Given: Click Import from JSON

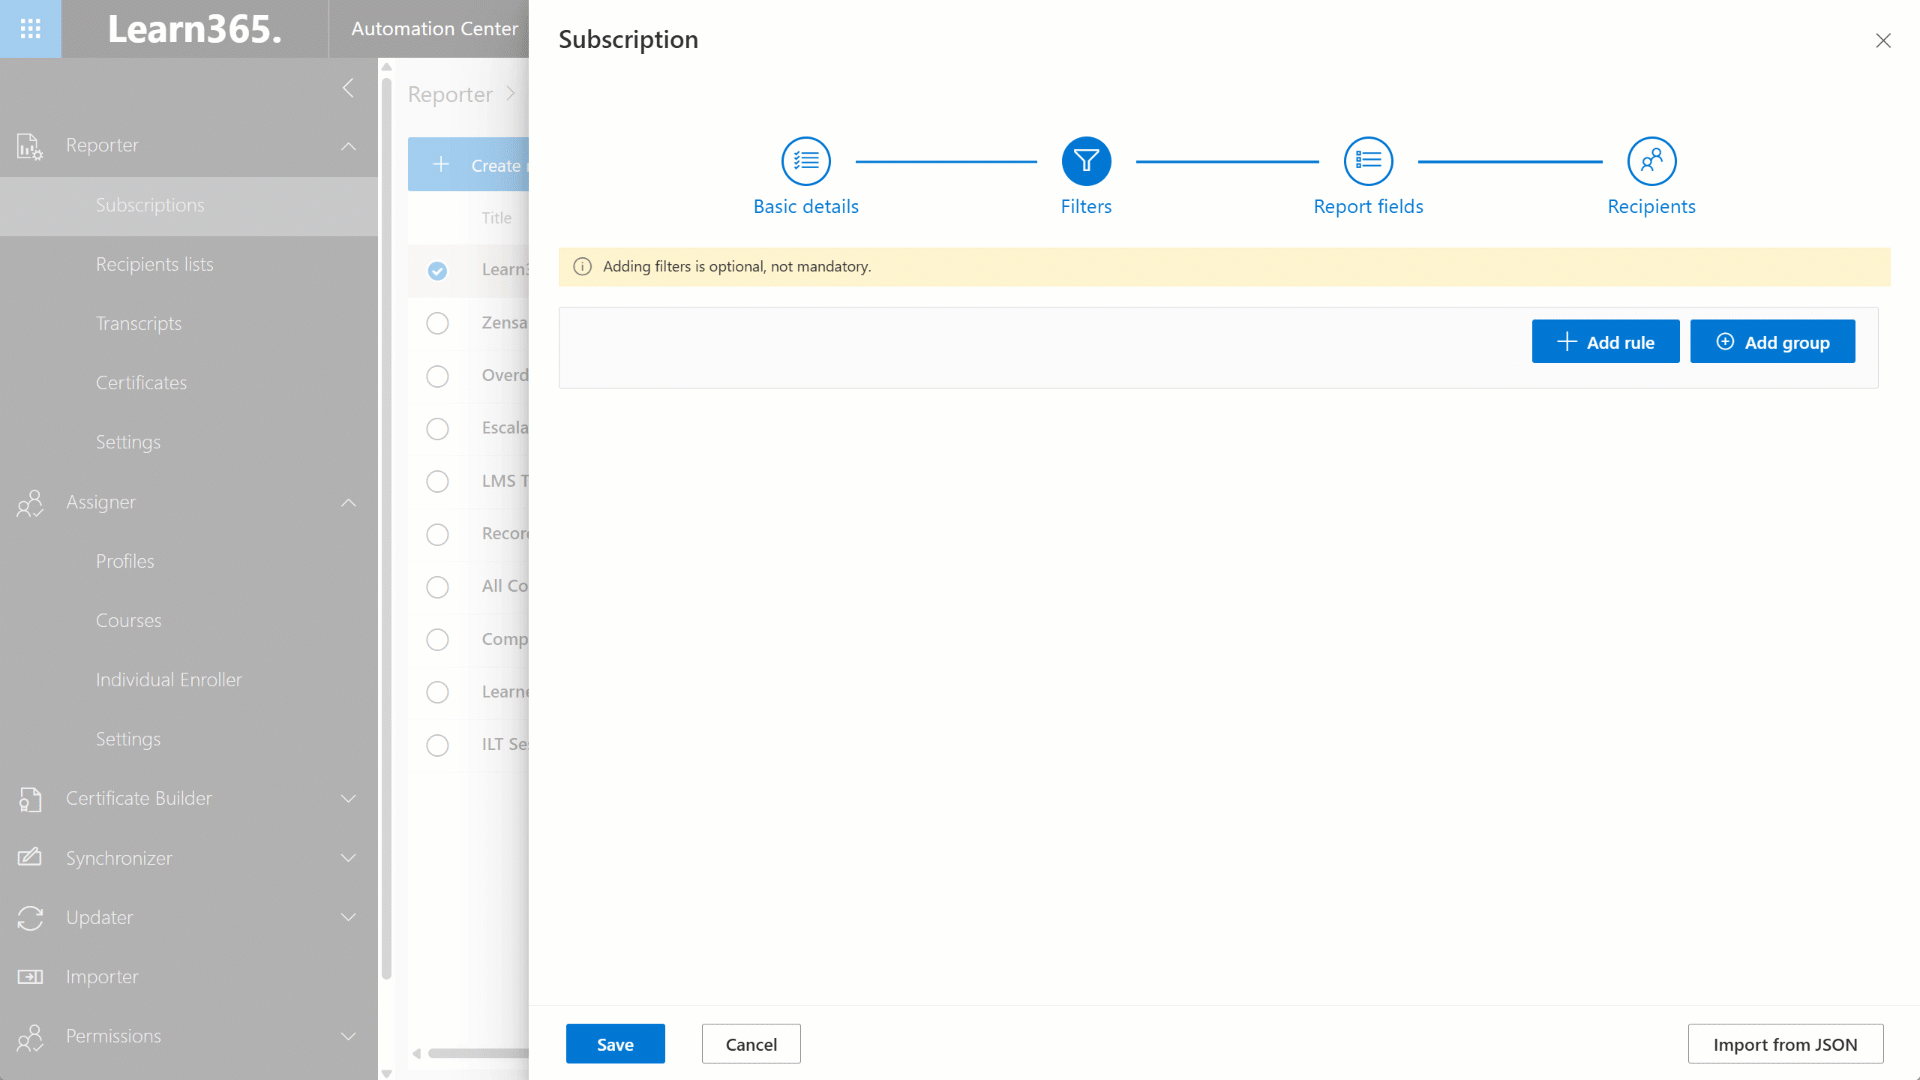Looking at the screenshot, I should pos(1785,1043).
